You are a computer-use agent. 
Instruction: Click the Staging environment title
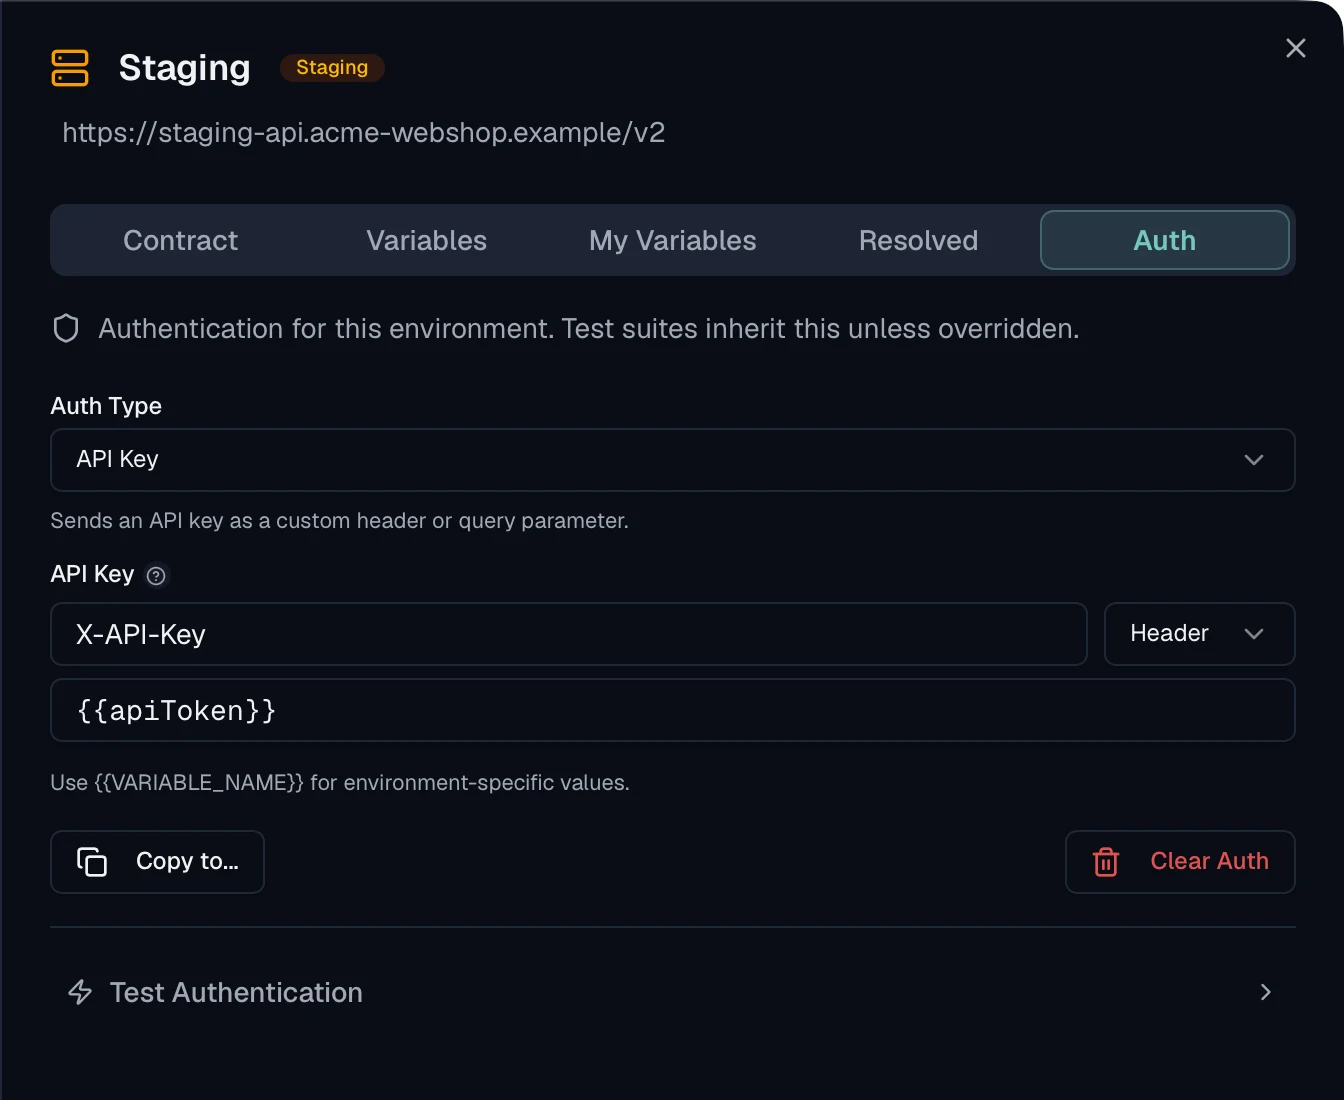pyautogui.click(x=184, y=68)
